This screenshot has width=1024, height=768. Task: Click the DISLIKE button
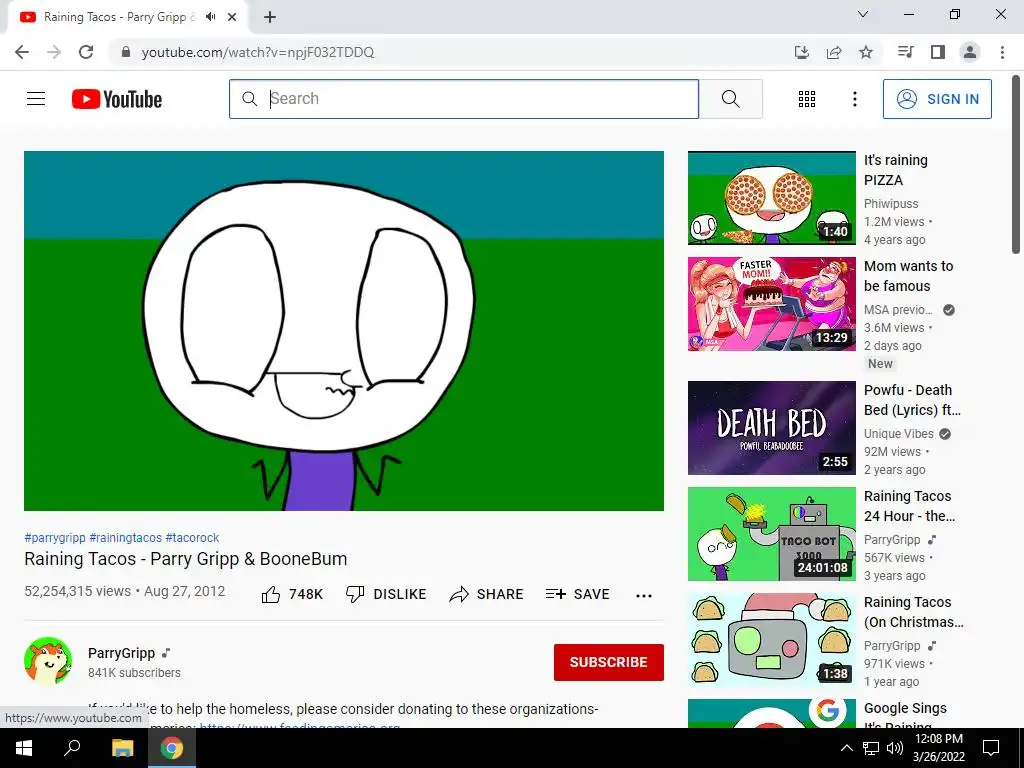pos(386,594)
